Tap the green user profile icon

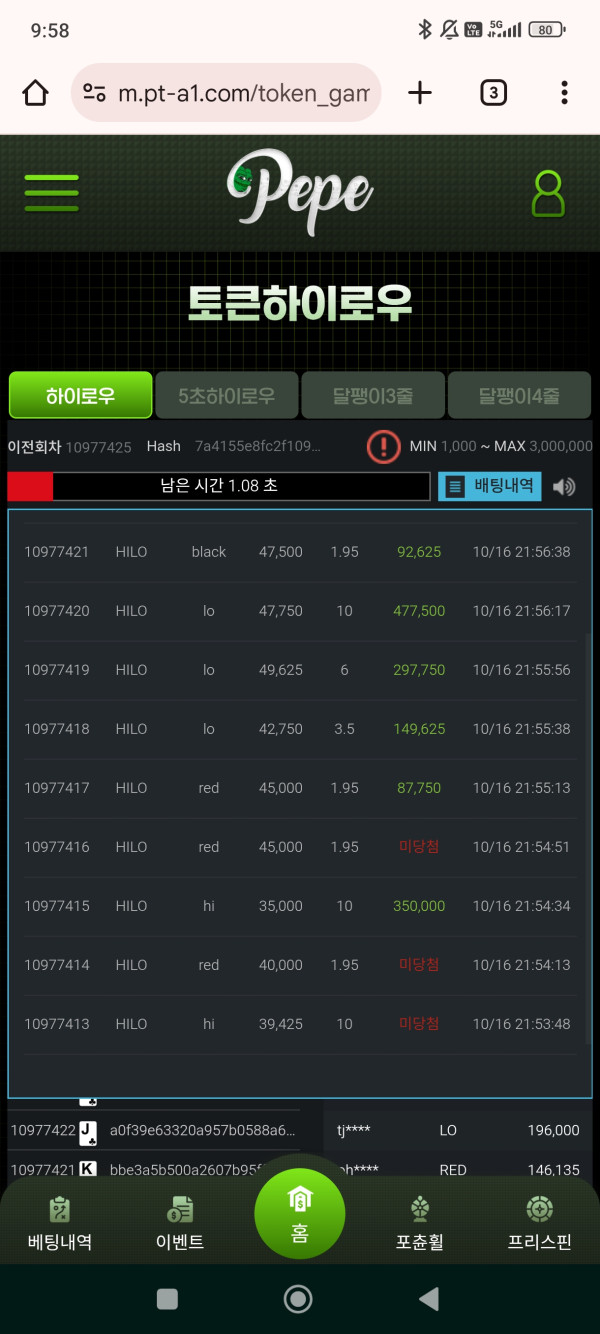pyautogui.click(x=547, y=194)
